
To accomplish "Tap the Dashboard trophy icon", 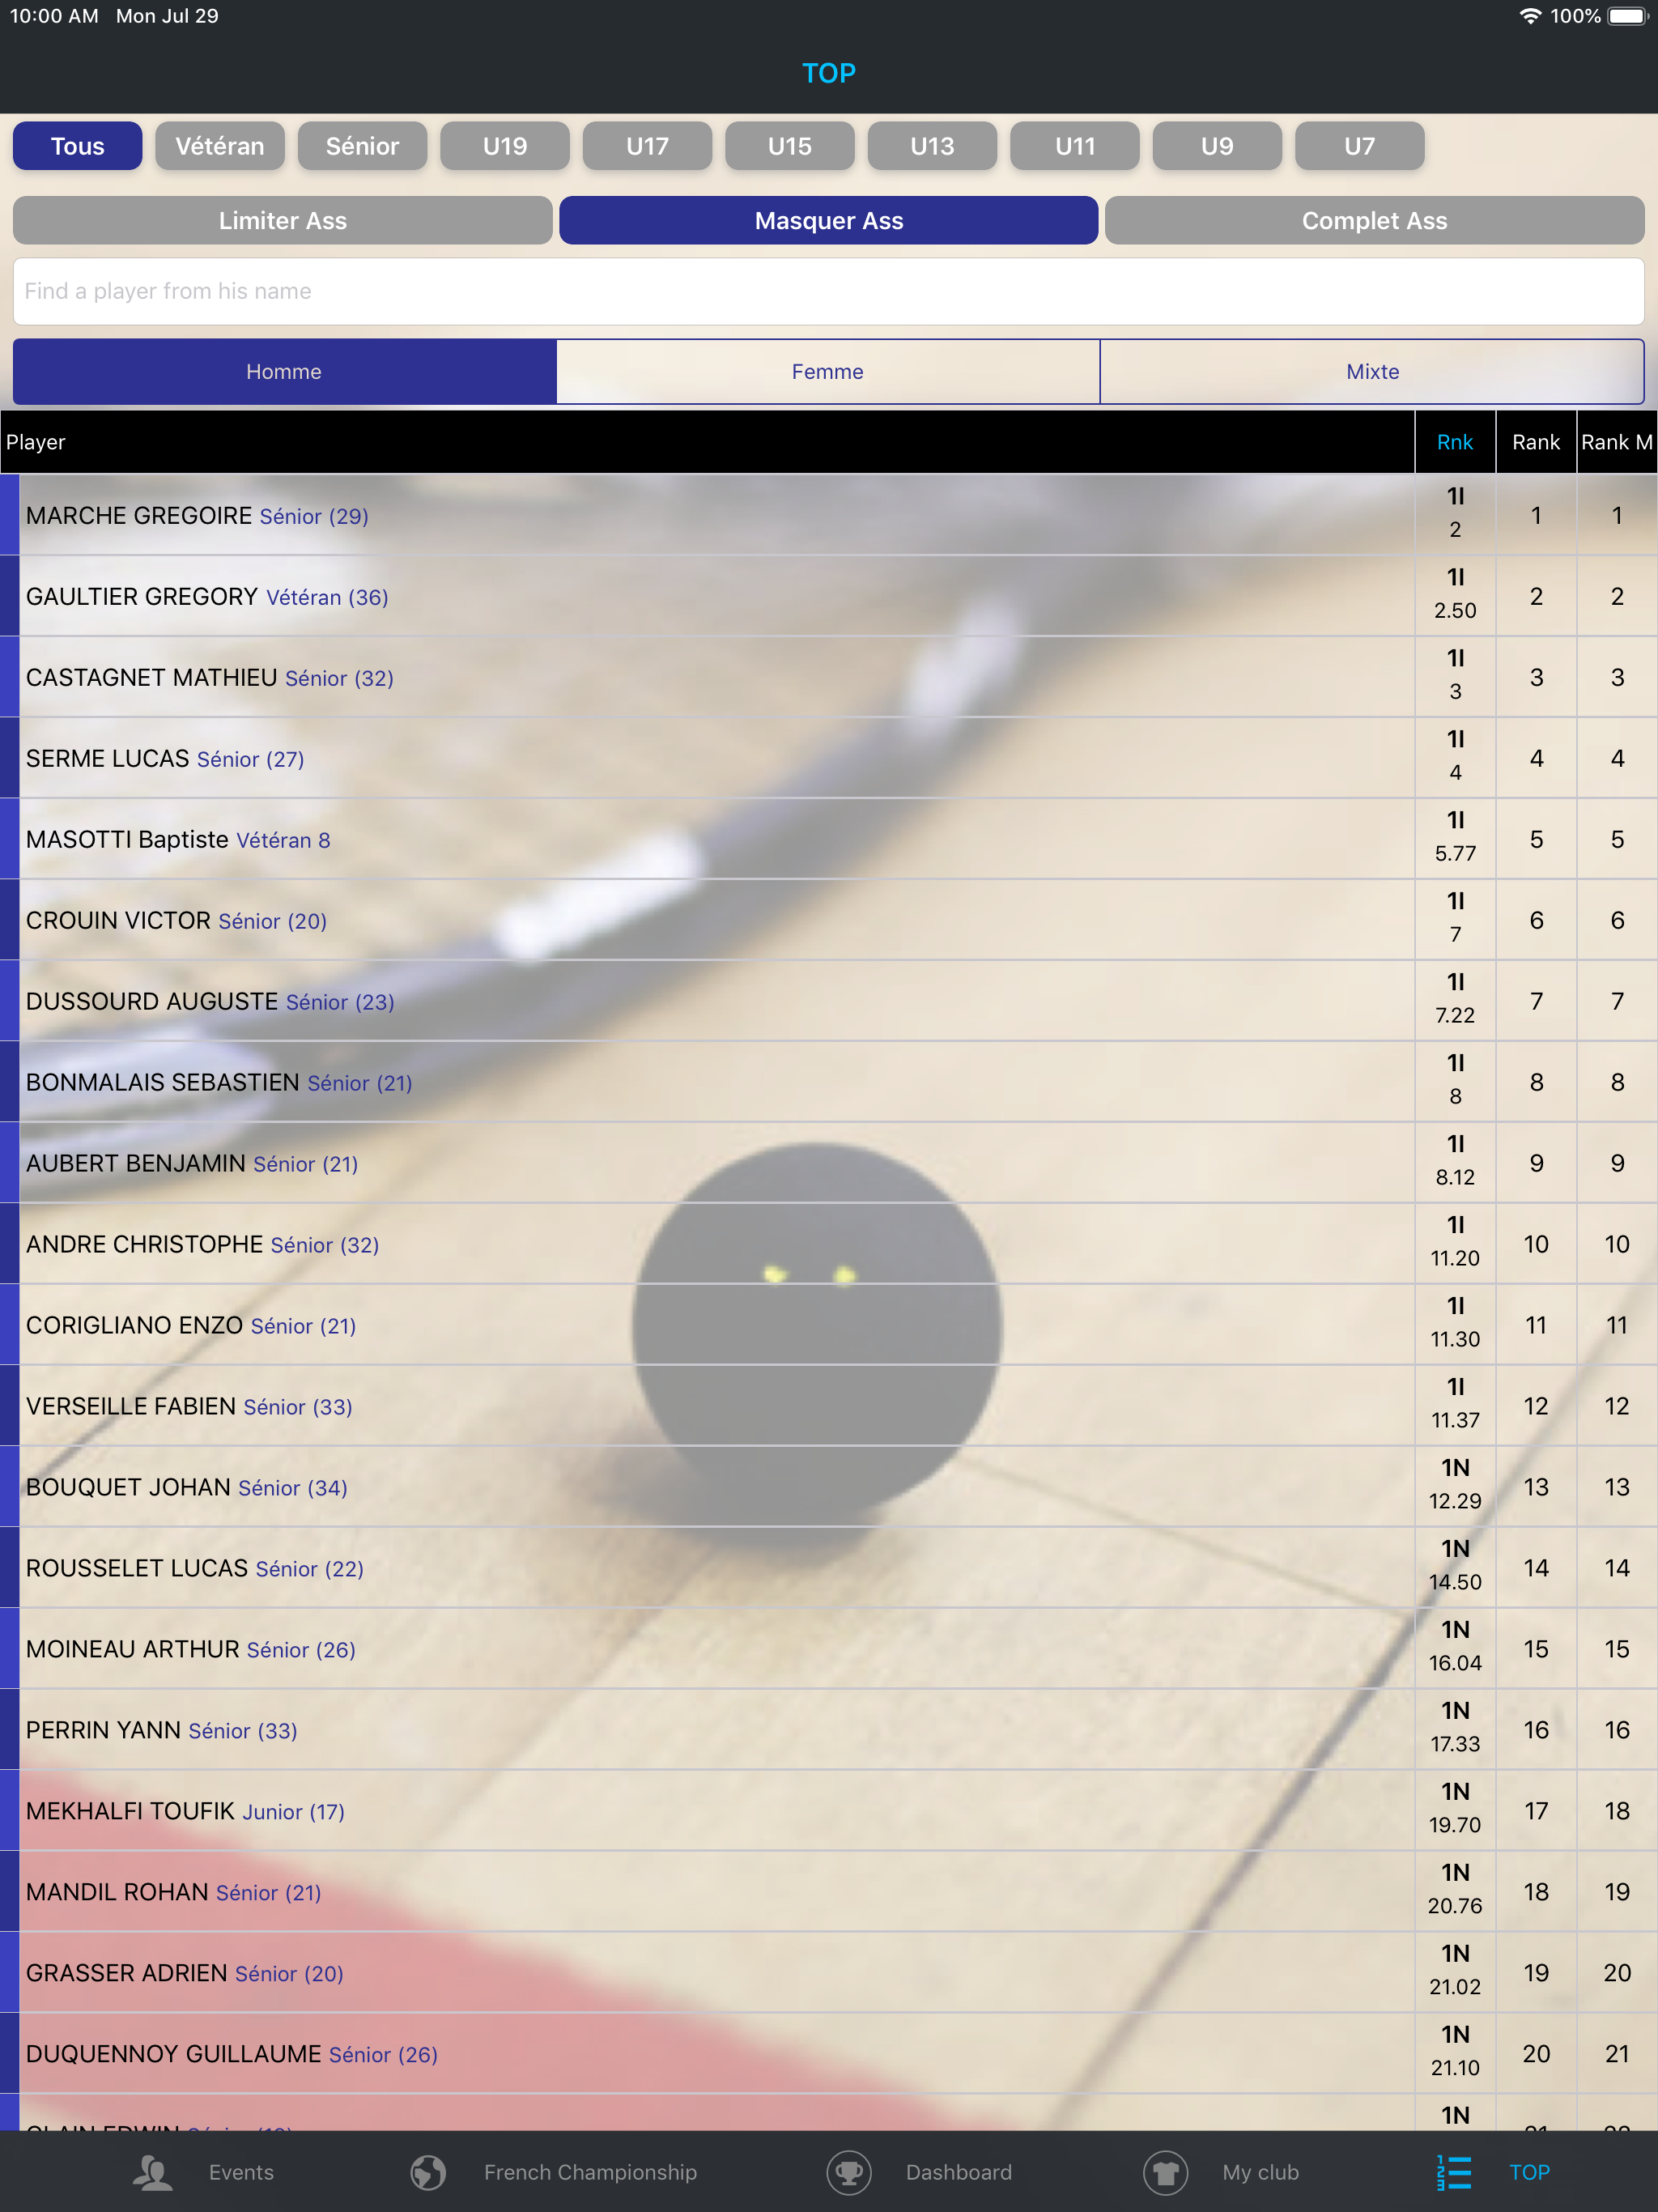I will pos(849,2172).
